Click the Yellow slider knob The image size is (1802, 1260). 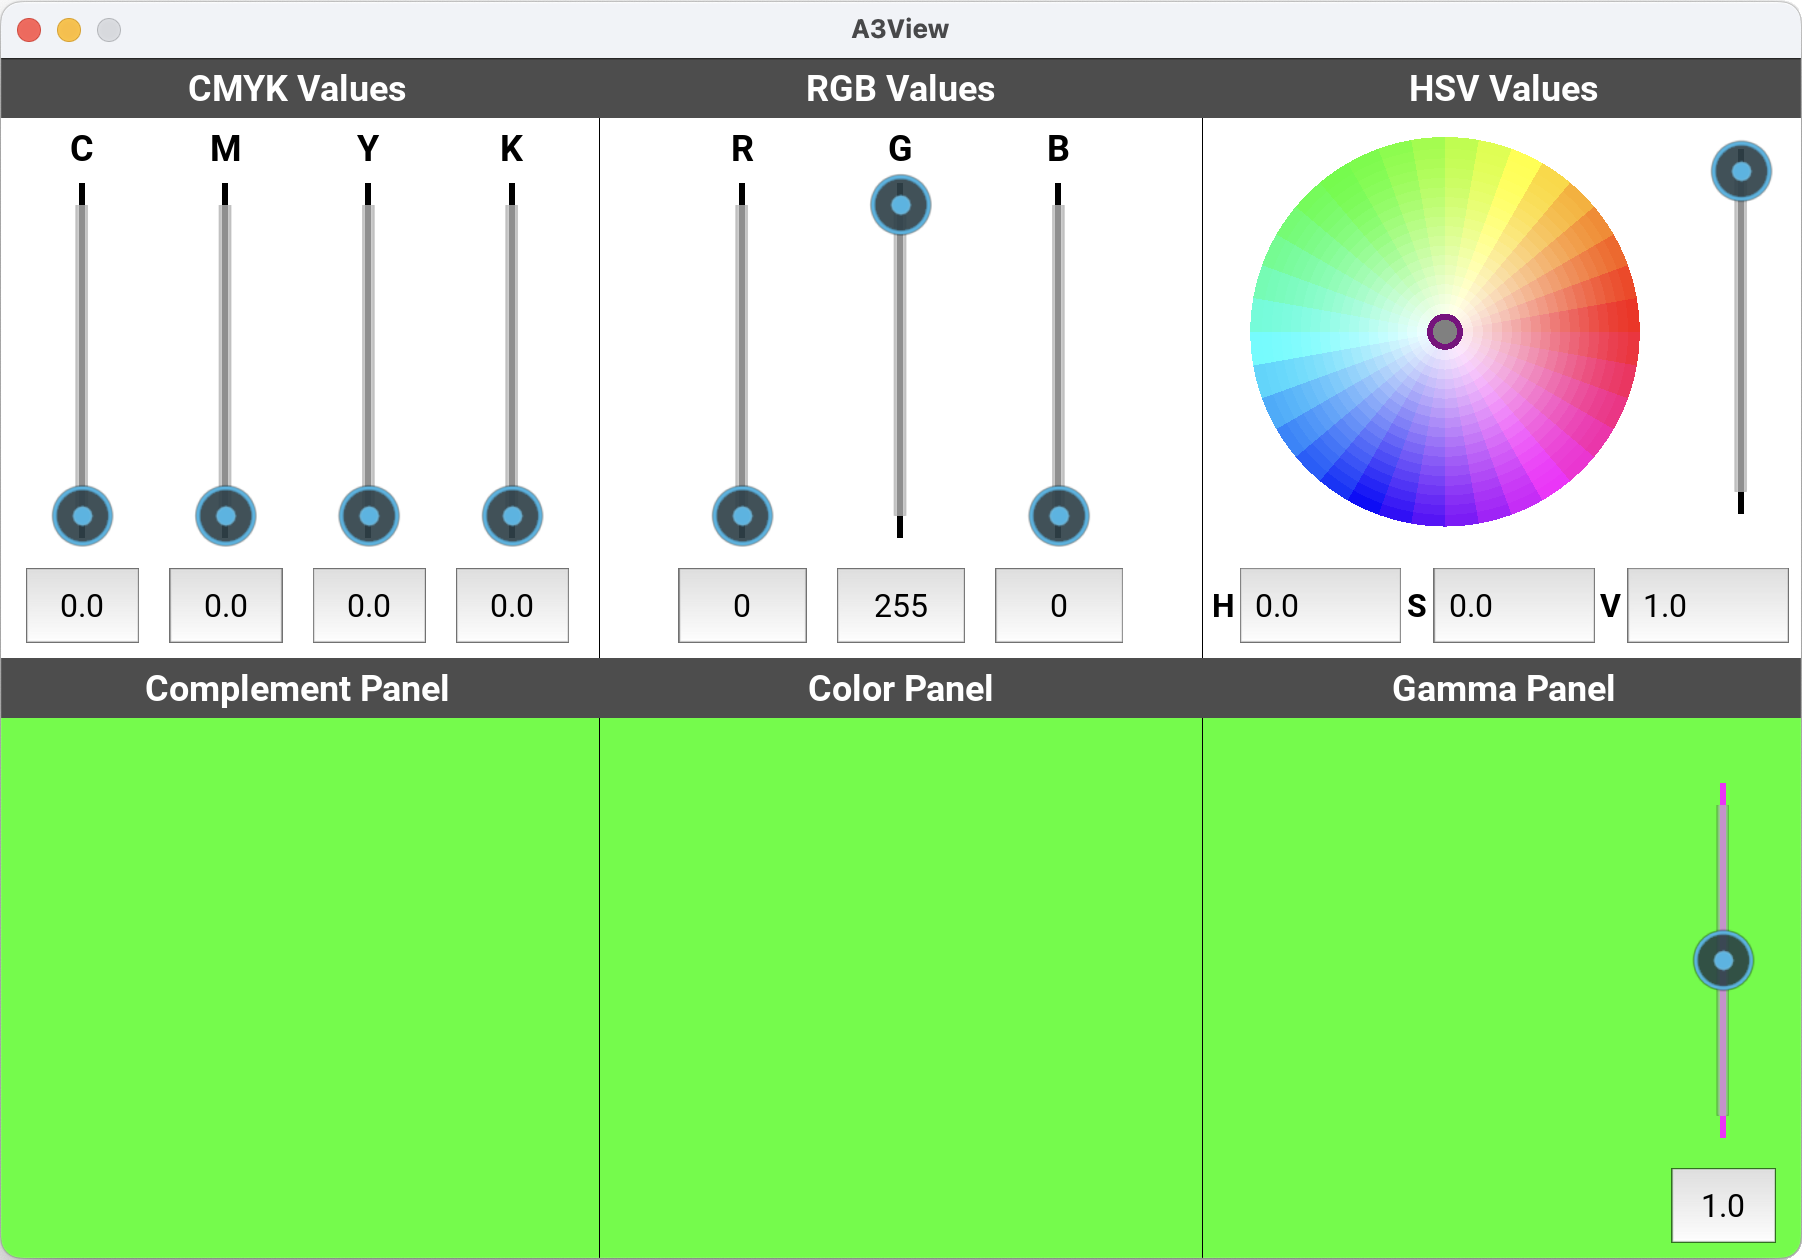369,516
